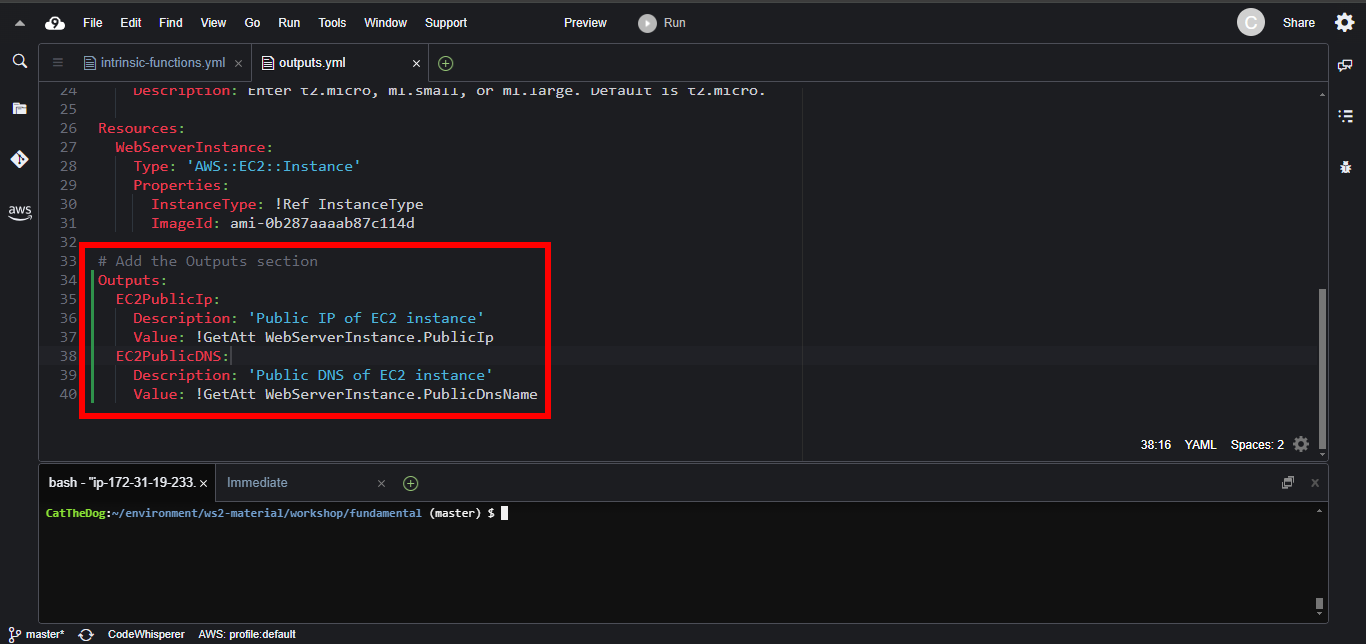Viewport: 1366px width, 644px height.
Task: Open Preferences gear in top-right corner
Action: 1344,22
